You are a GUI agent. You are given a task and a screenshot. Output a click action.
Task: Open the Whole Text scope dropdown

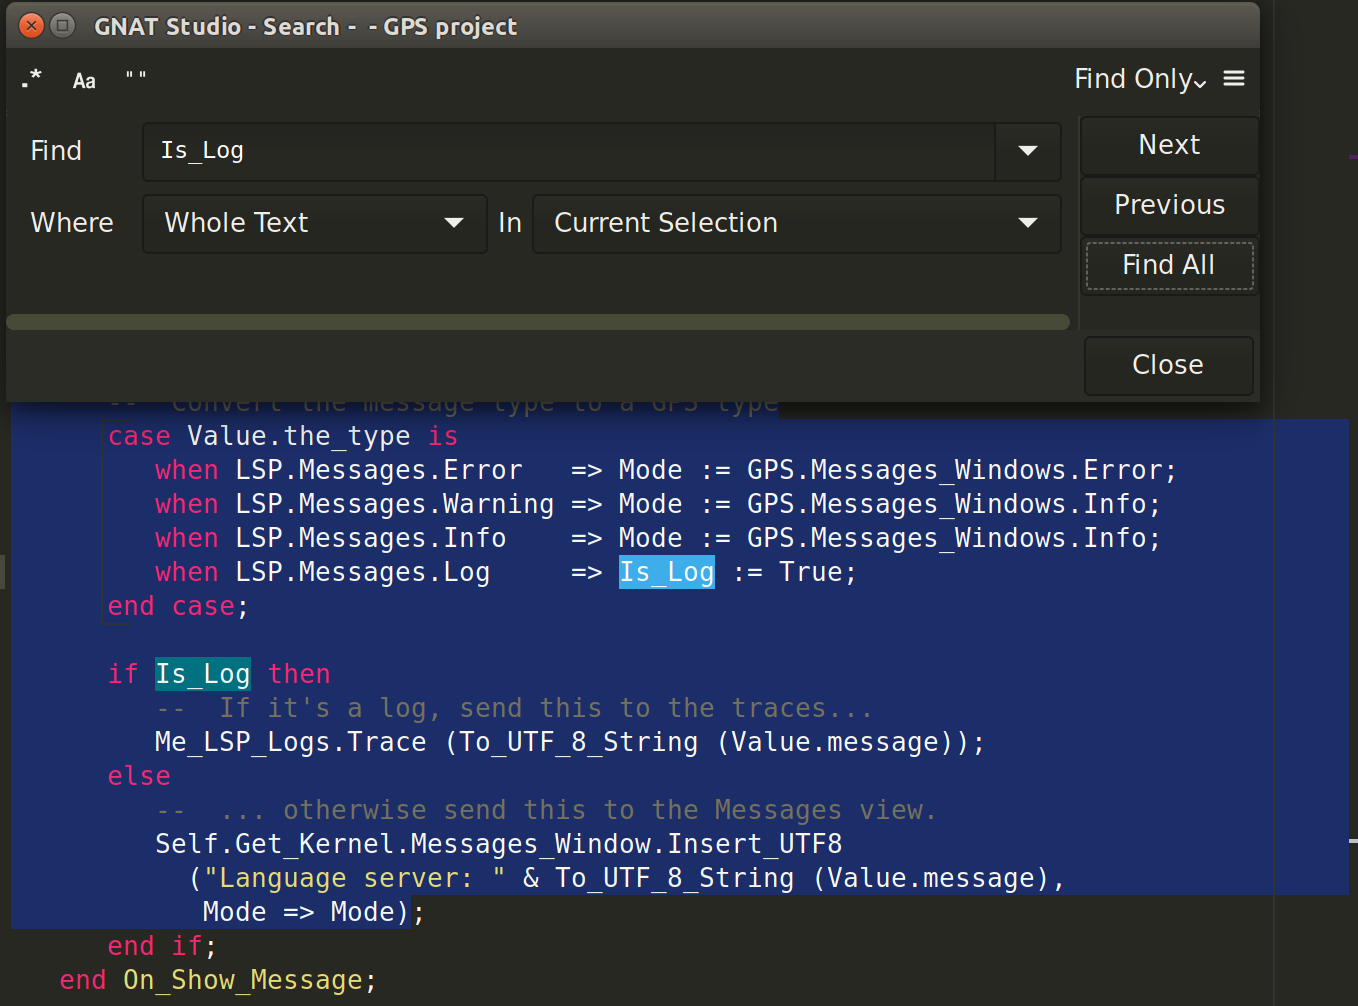pyautogui.click(x=314, y=223)
